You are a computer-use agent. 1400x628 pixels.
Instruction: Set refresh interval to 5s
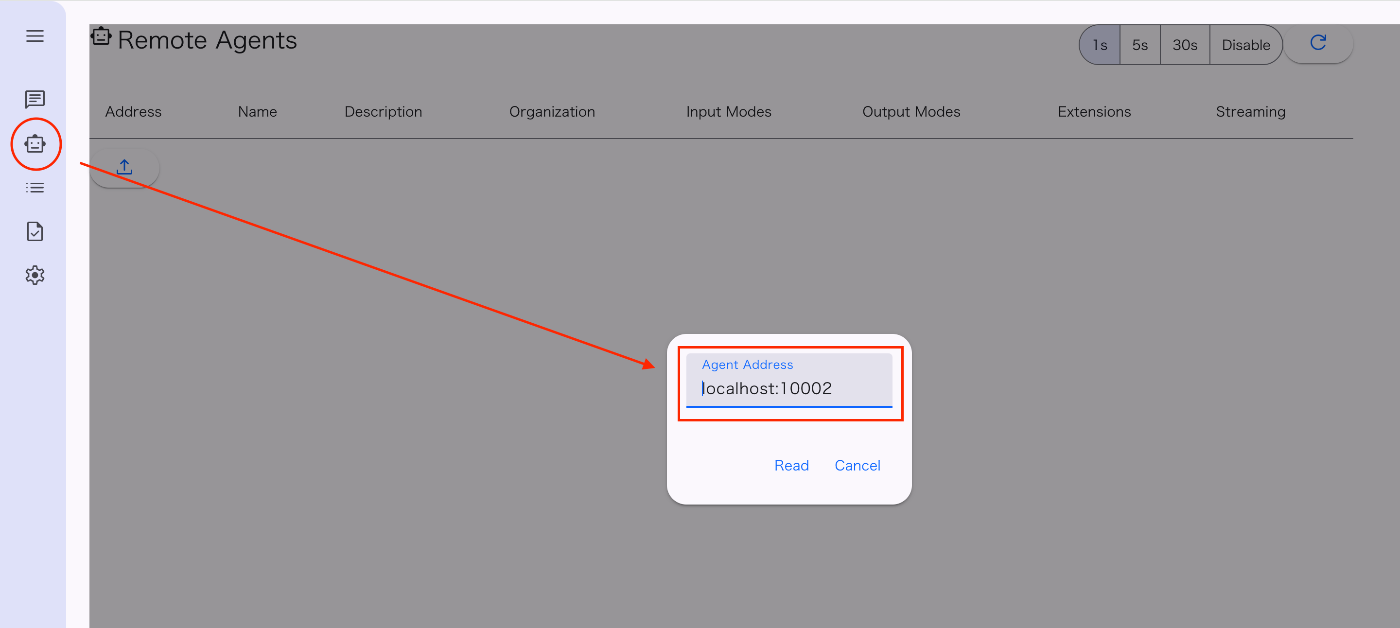[1140, 45]
